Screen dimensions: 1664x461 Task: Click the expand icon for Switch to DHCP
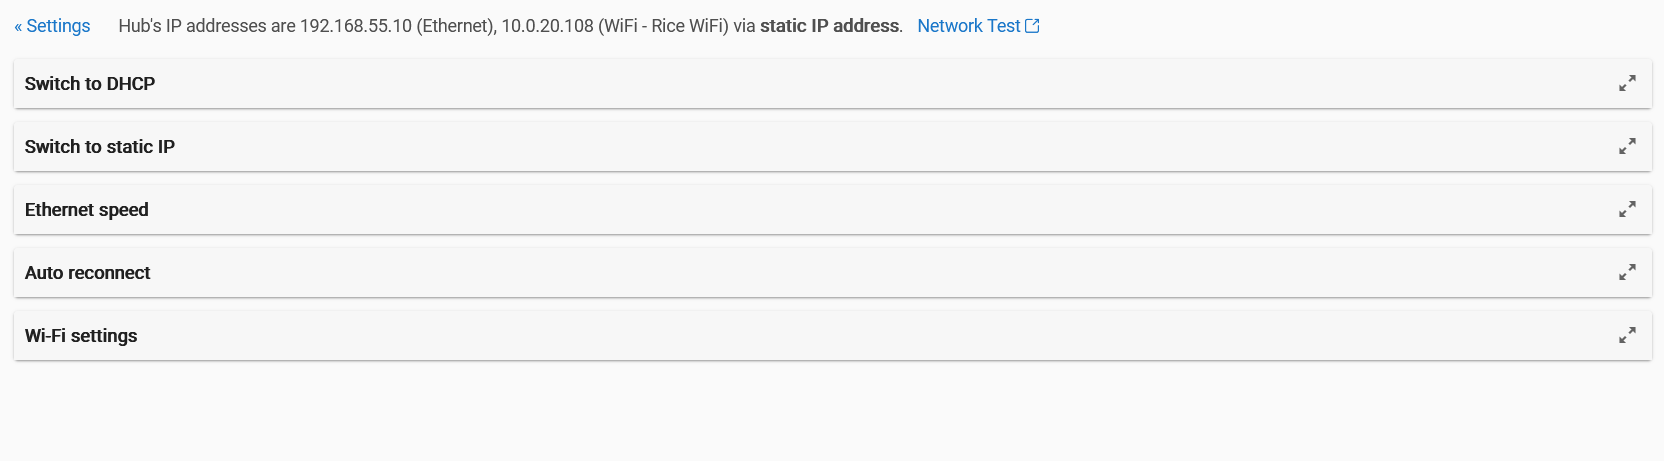1627,84
